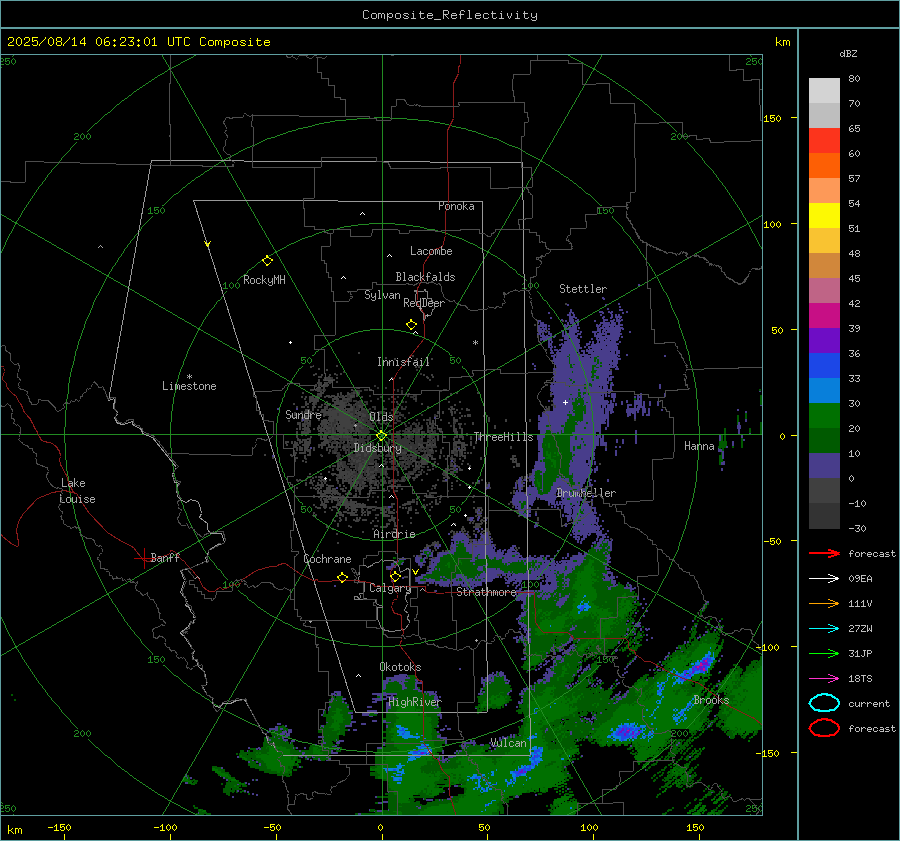
Task: Click the Brooks town label
Action: point(712,700)
